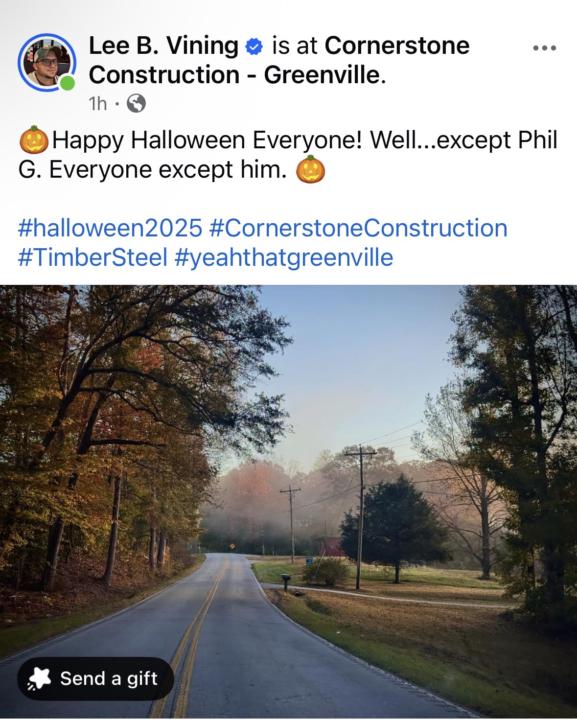Viewport: 577px width, 720px height.
Task: Click the pumpkin emoji after 'except him'
Action: (x=310, y=169)
